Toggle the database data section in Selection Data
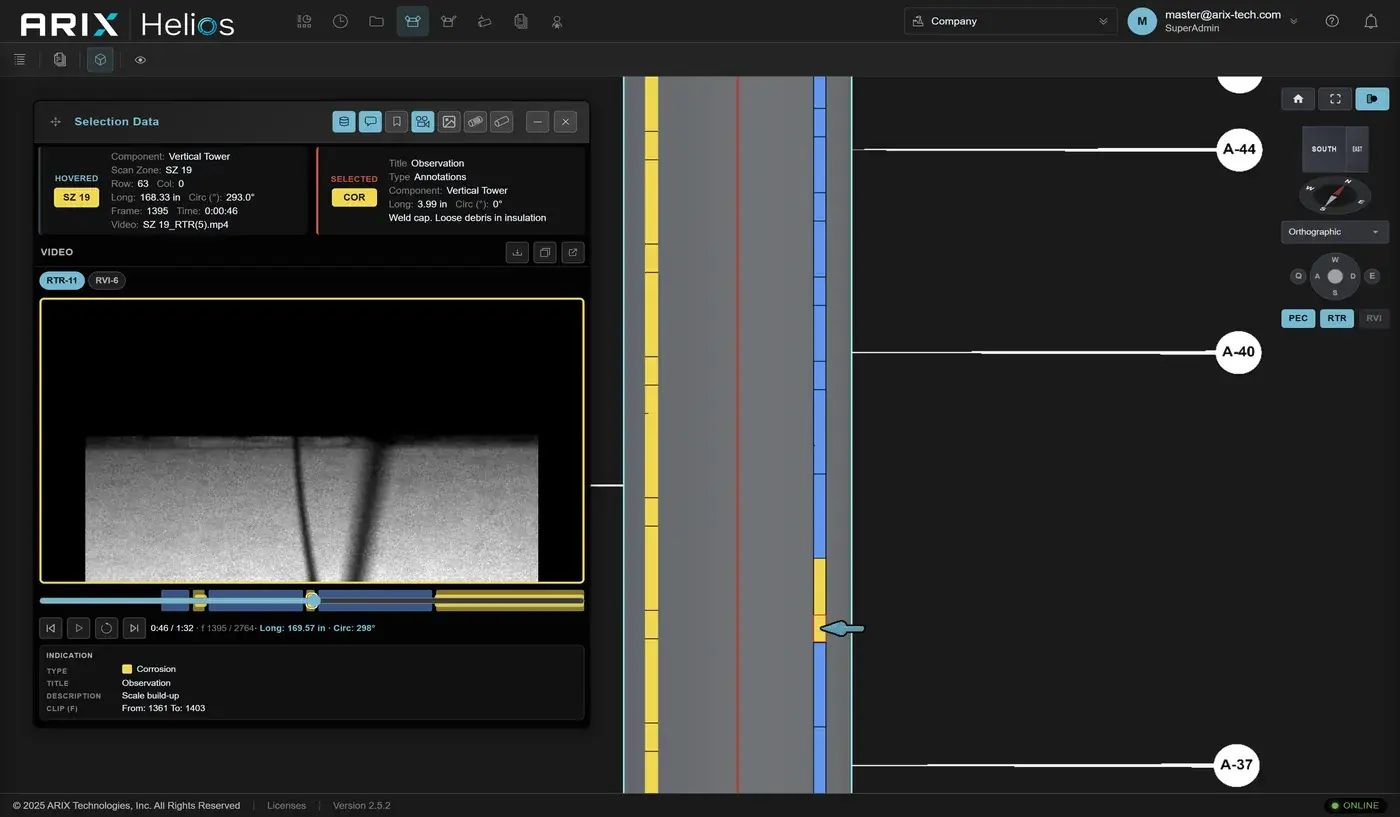The height and width of the screenshot is (817, 1400). tap(344, 122)
